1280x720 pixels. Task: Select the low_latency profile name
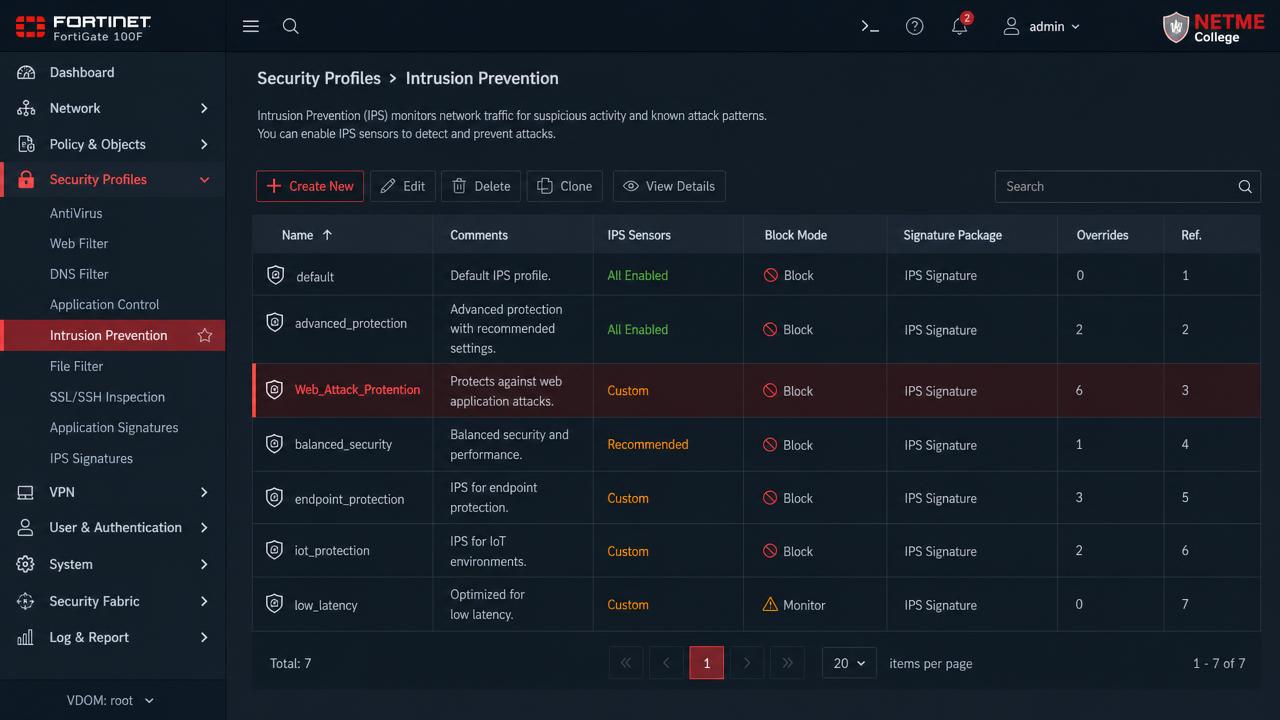click(x=326, y=605)
